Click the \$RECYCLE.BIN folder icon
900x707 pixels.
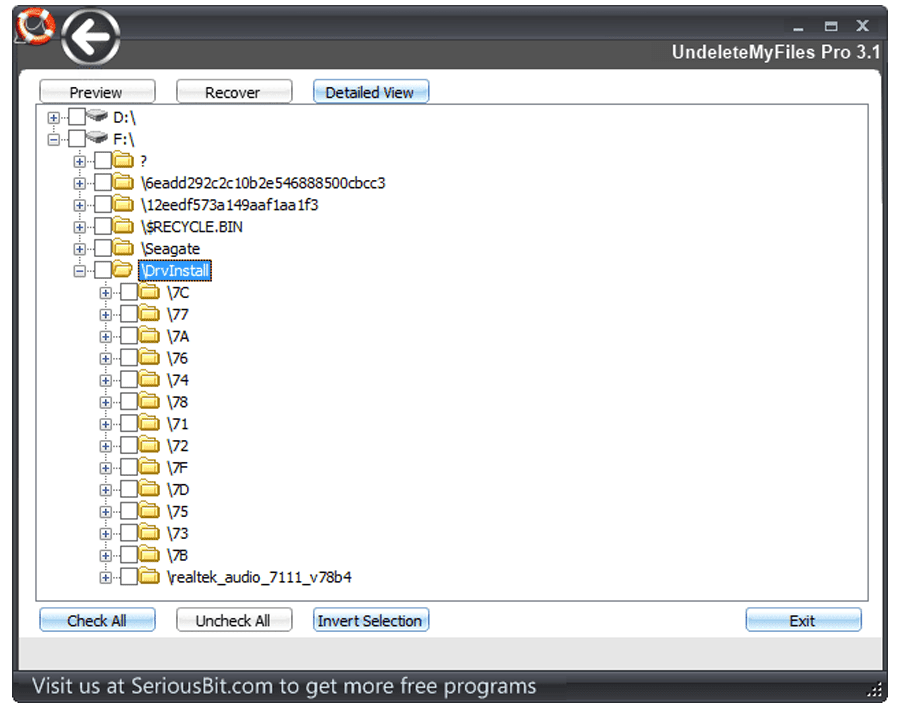tap(123, 226)
